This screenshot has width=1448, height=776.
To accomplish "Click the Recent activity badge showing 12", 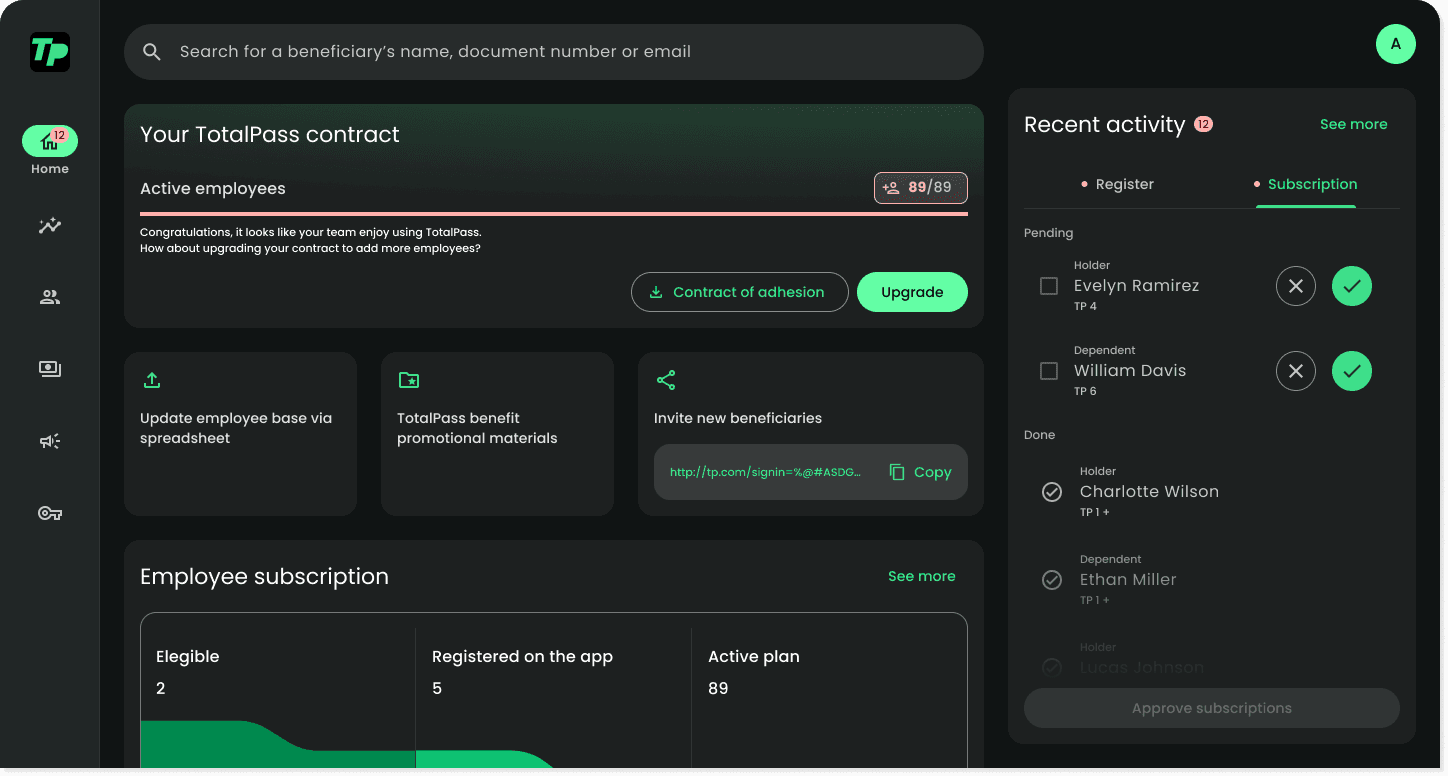I will [1204, 125].
